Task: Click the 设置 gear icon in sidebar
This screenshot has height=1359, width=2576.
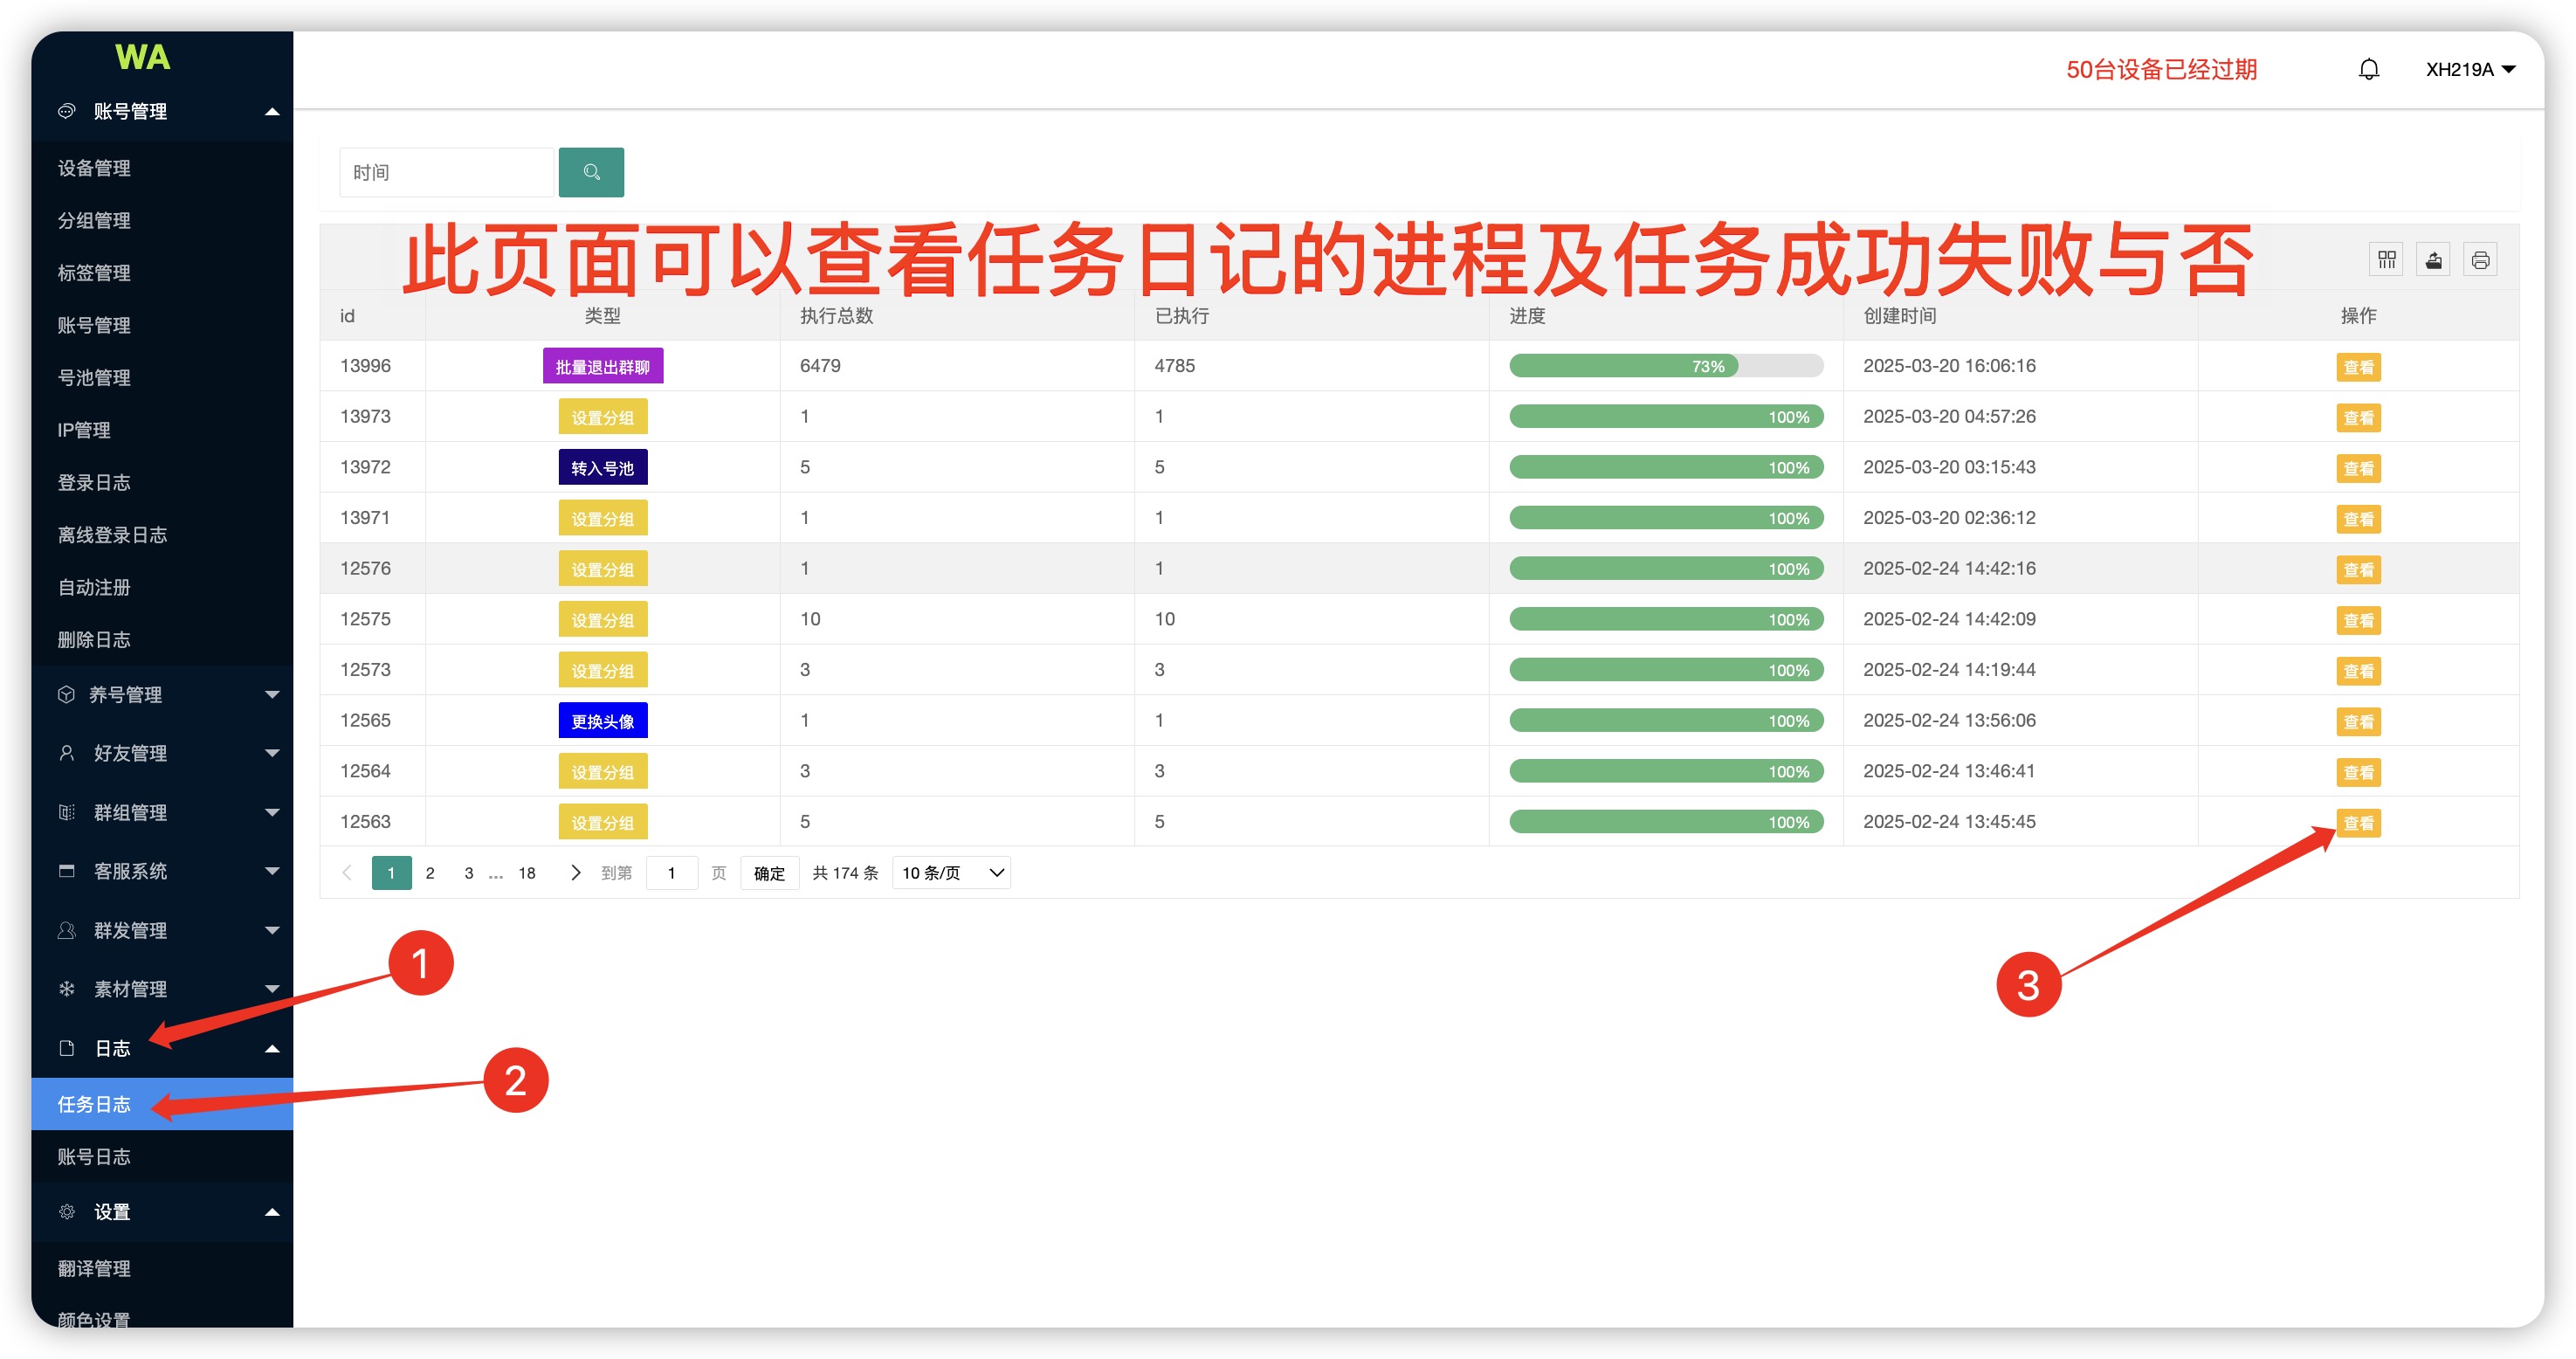Action: tap(67, 1211)
